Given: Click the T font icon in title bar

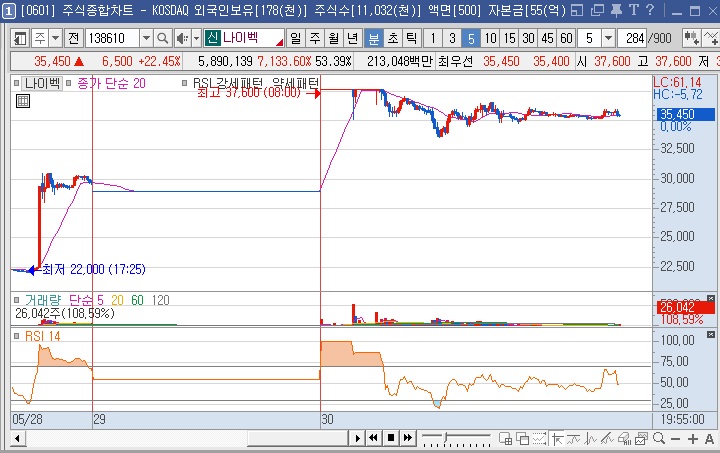Looking at the screenshot, I should coord(634,10).
